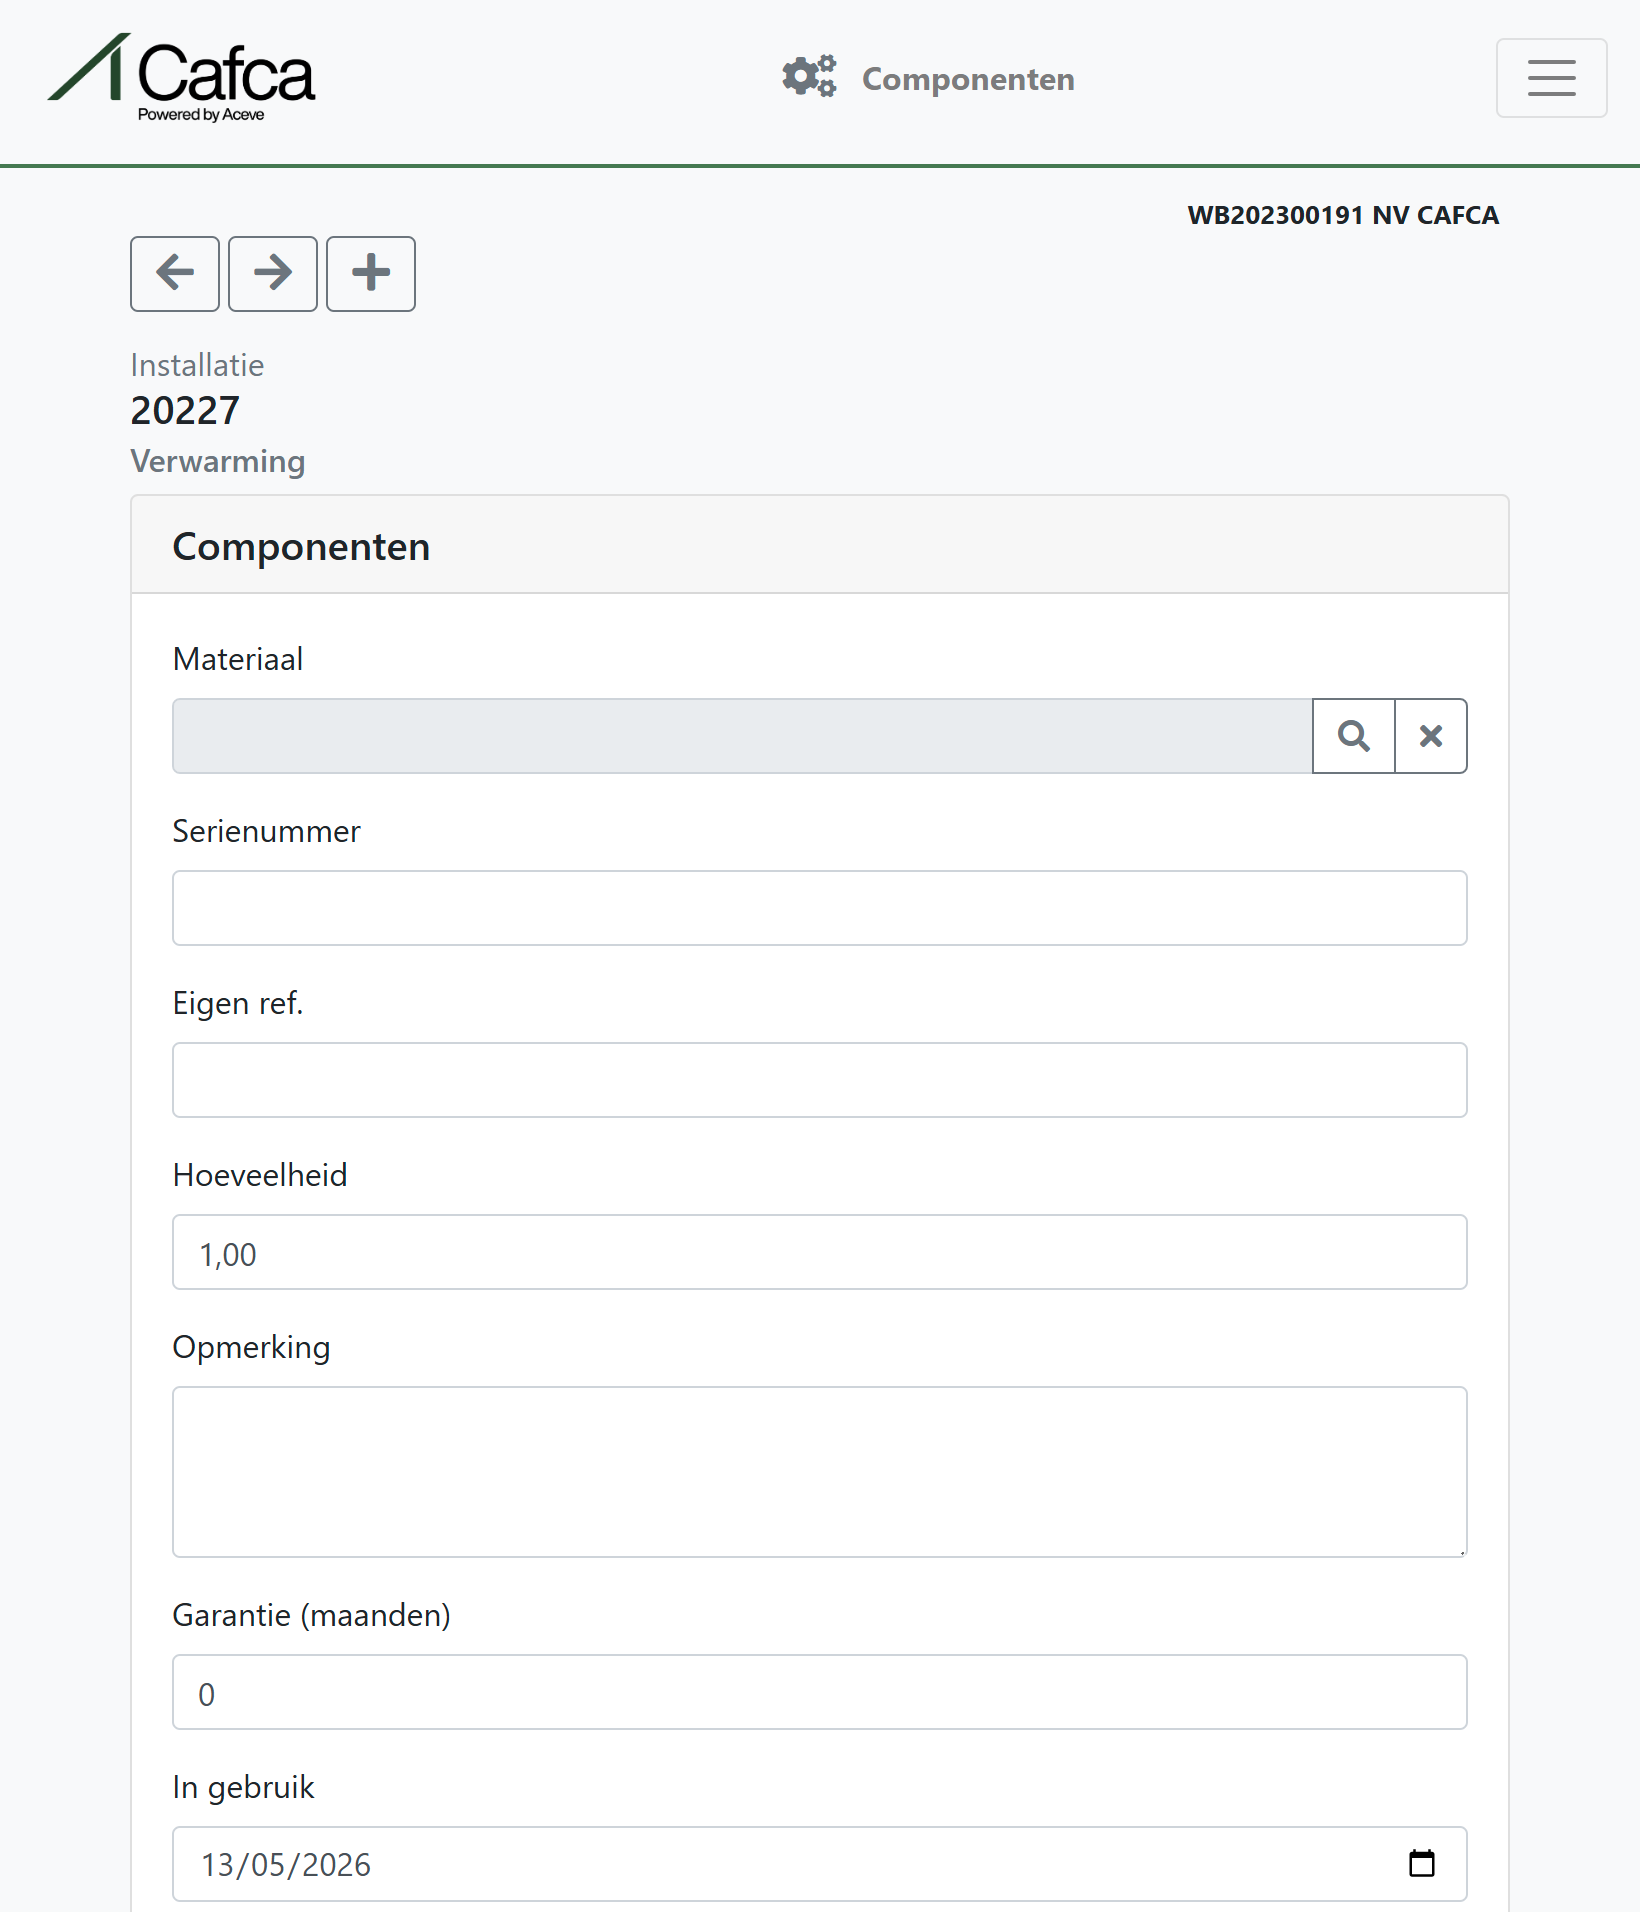The width and height of the screenshot is (1640, 1912).
Task: Select the Hoeveelheid field showing 1,00
Action: pyautogui.click(x=820, y=1252)
